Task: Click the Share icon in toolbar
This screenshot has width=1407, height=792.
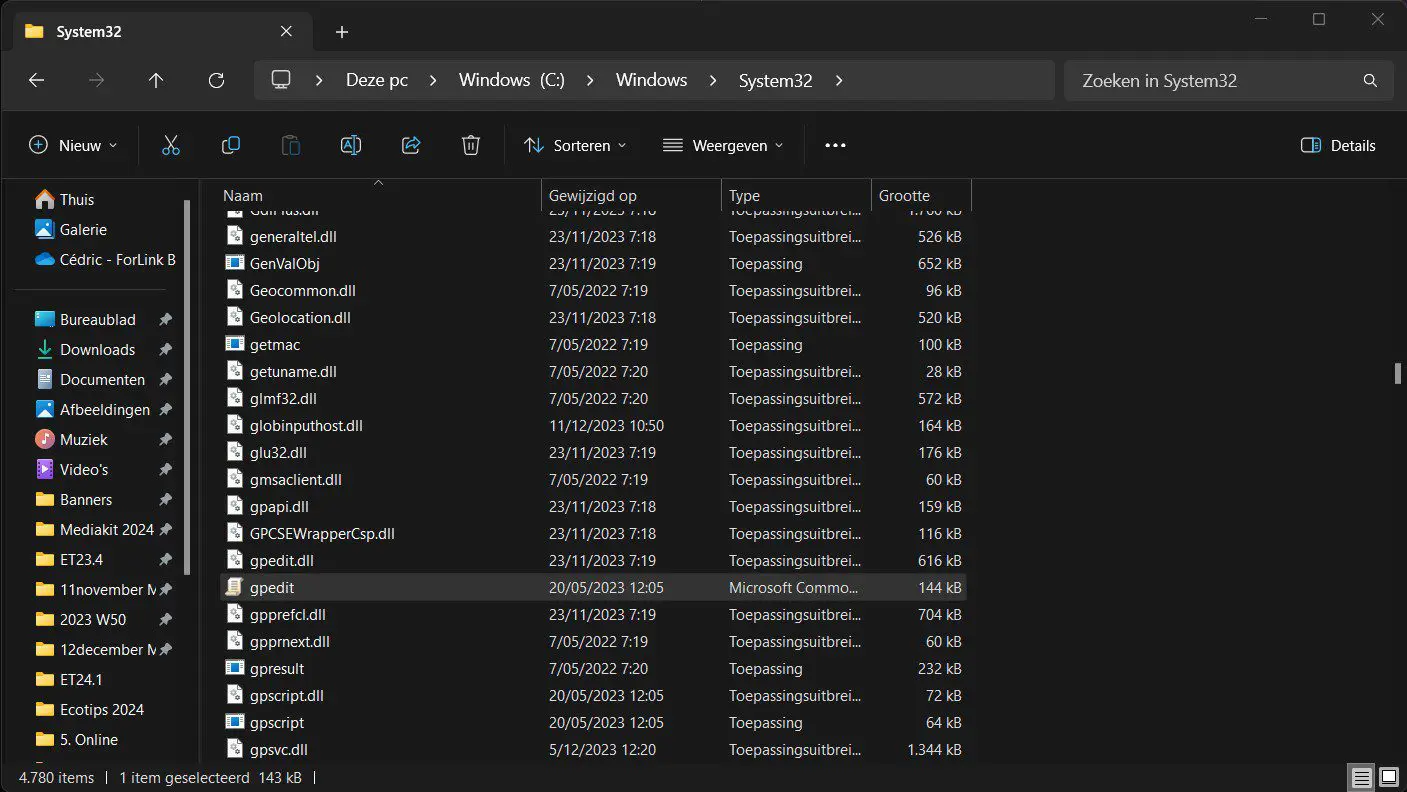Action: [411, 145]
